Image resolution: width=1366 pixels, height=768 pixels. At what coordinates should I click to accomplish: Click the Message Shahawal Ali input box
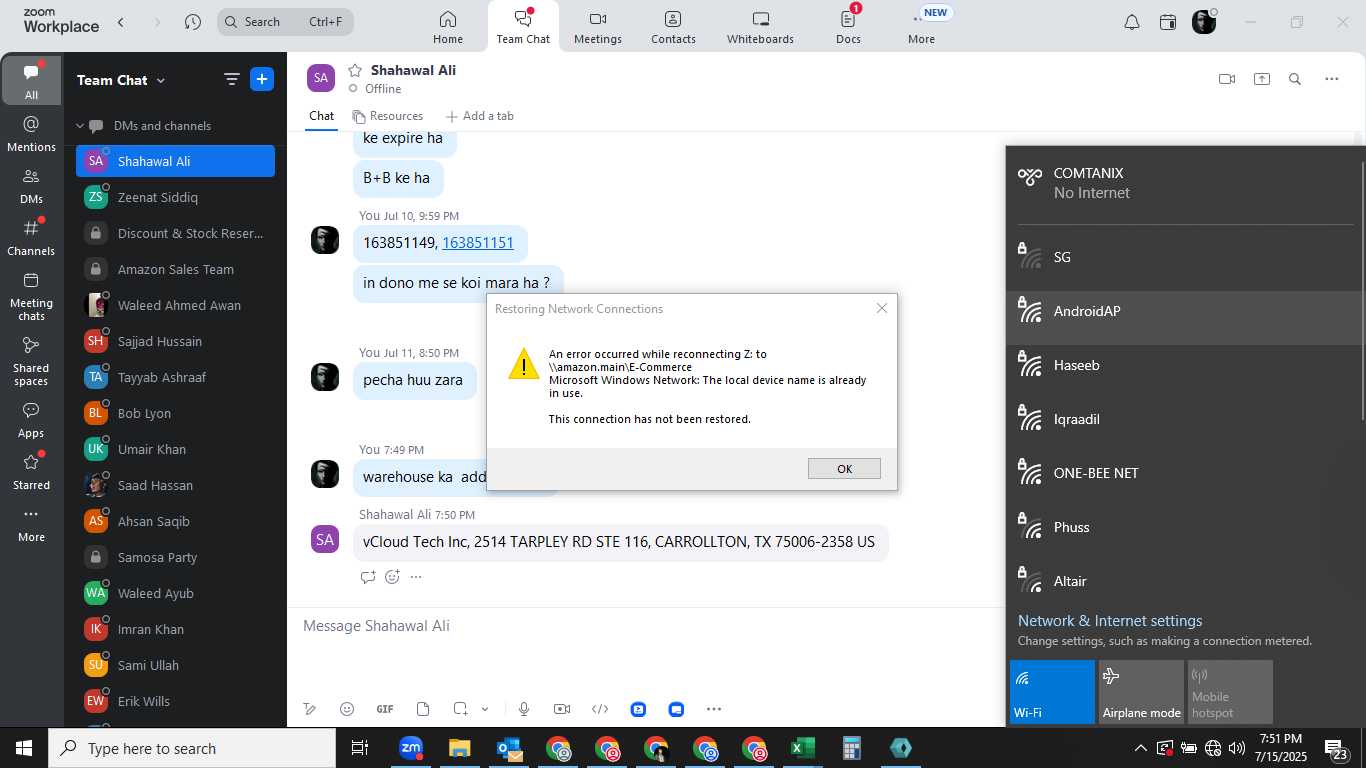coord(645,626)
